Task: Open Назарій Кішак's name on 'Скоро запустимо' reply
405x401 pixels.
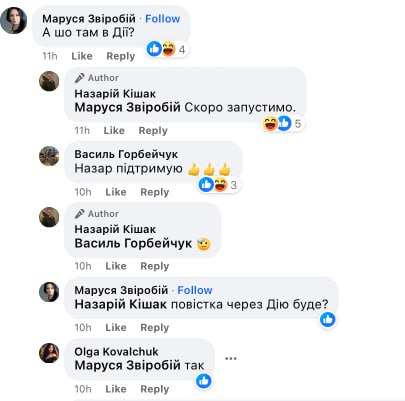Action: pos(115,94)
